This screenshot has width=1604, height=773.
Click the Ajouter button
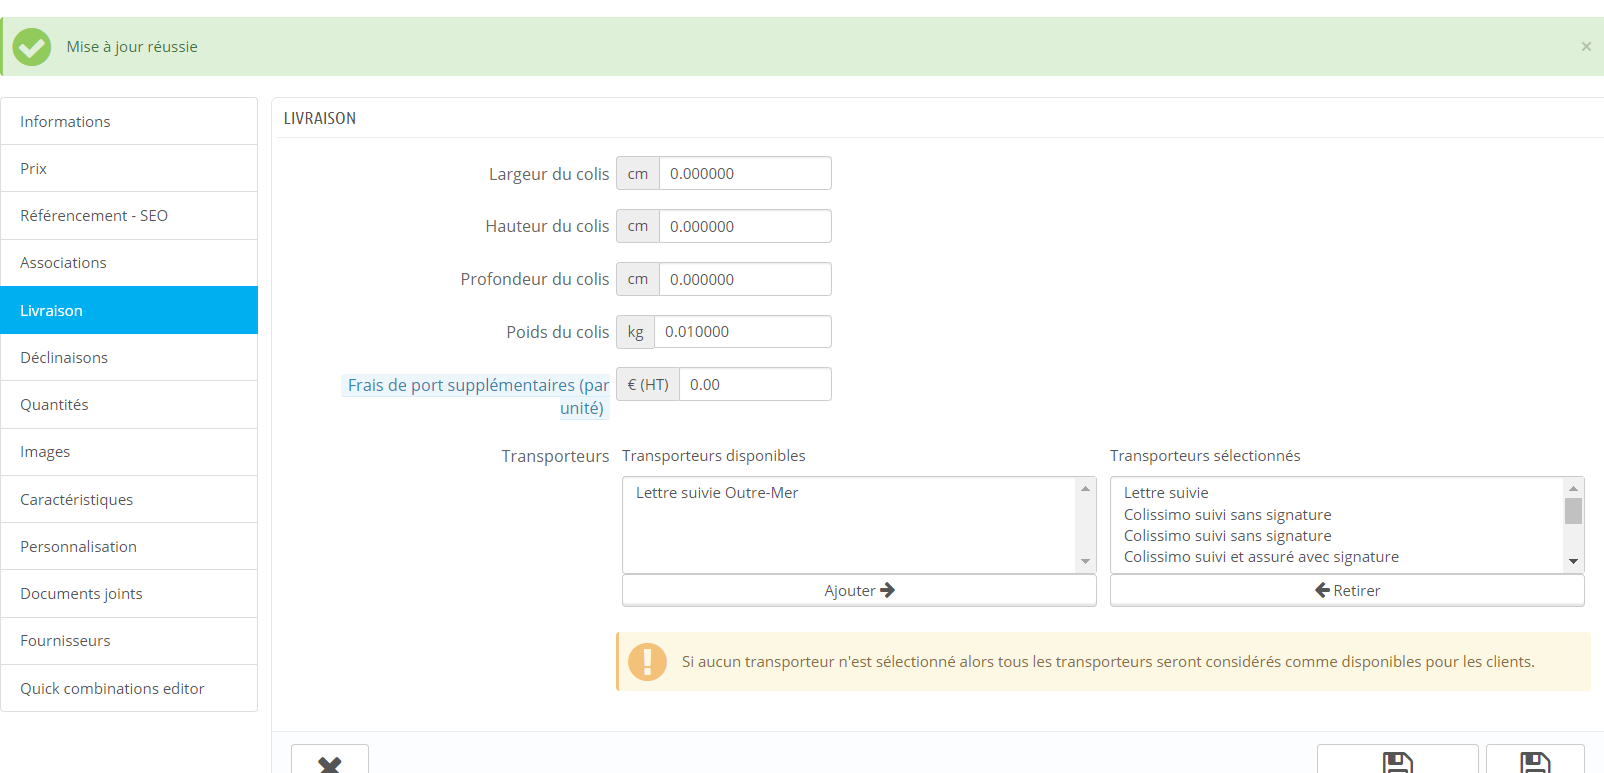pos(859,590)
